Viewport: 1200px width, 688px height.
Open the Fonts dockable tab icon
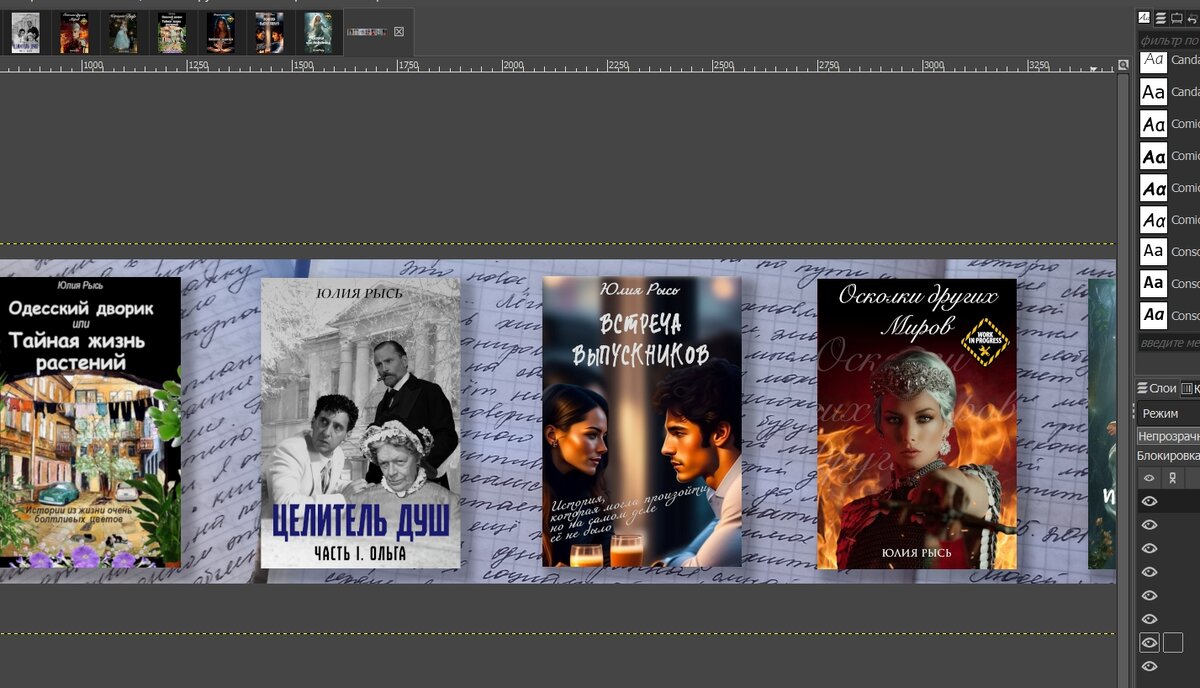click(1144, 18)
